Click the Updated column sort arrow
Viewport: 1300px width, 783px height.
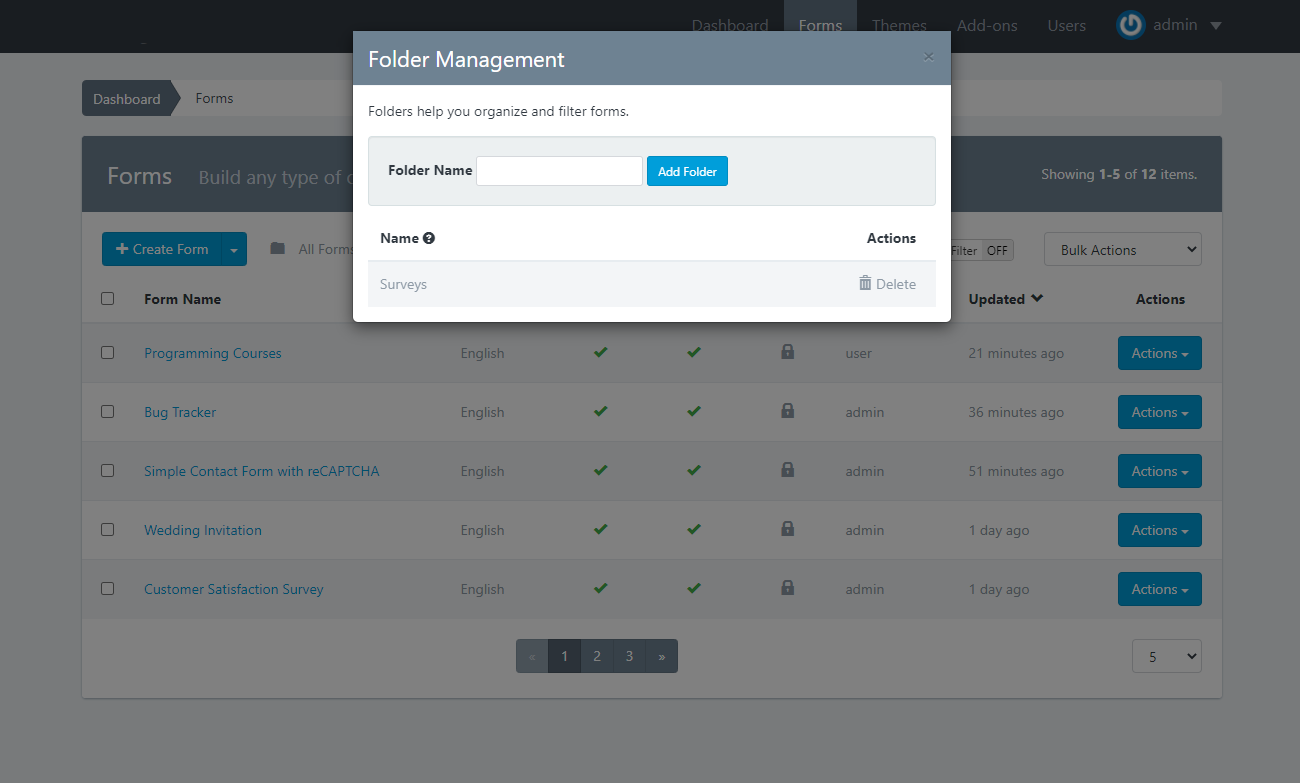1037,299
